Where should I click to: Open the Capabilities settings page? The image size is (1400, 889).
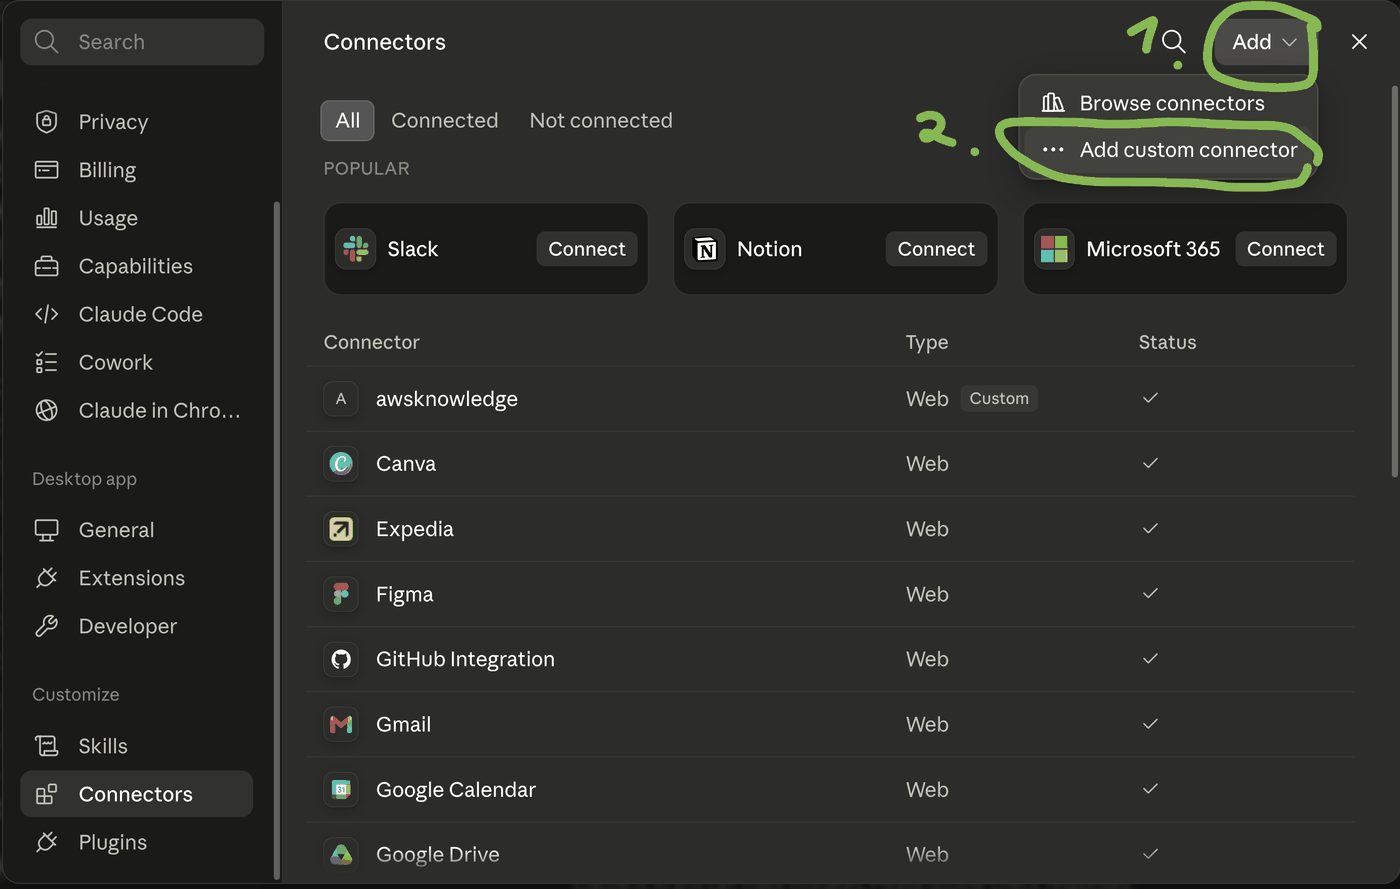click(x=136, y=266)
